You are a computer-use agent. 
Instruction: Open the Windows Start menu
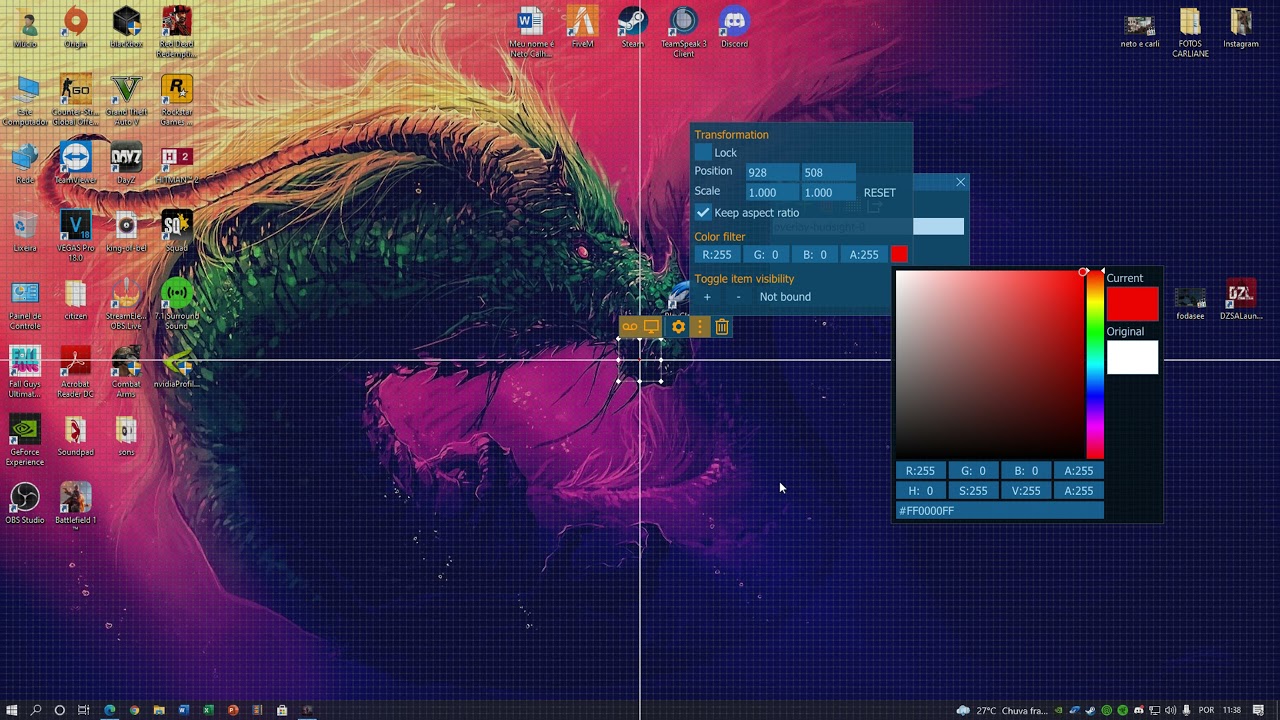tap(11, 711)
